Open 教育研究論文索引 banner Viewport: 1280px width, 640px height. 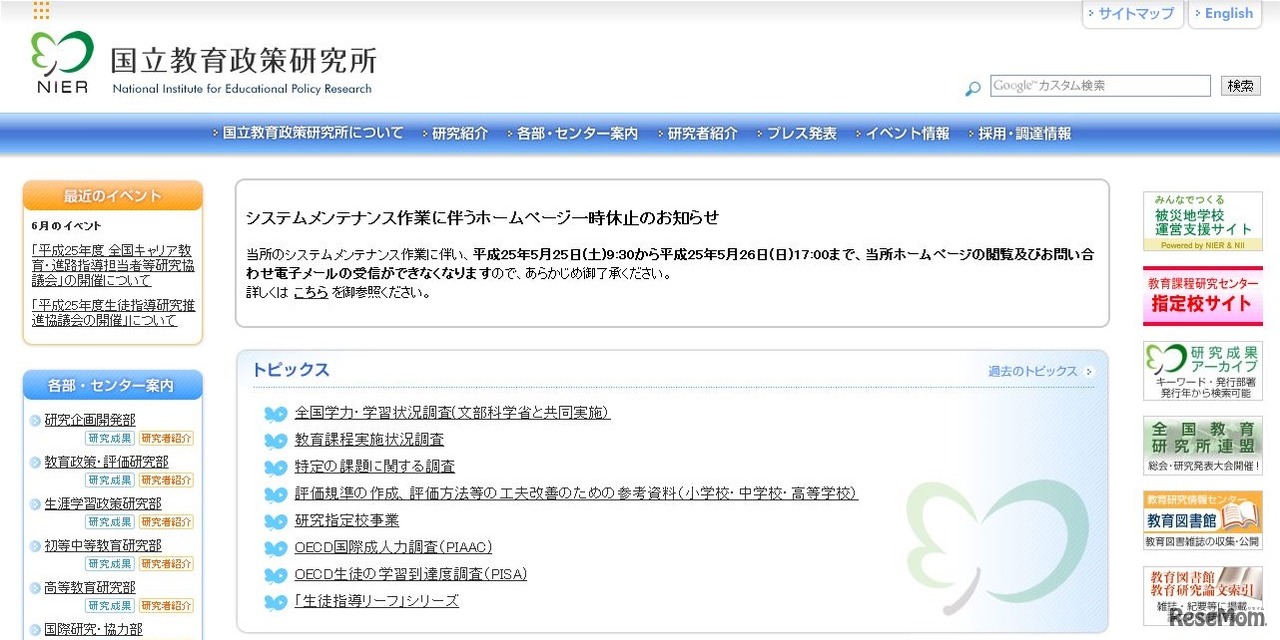point(1203,596)
